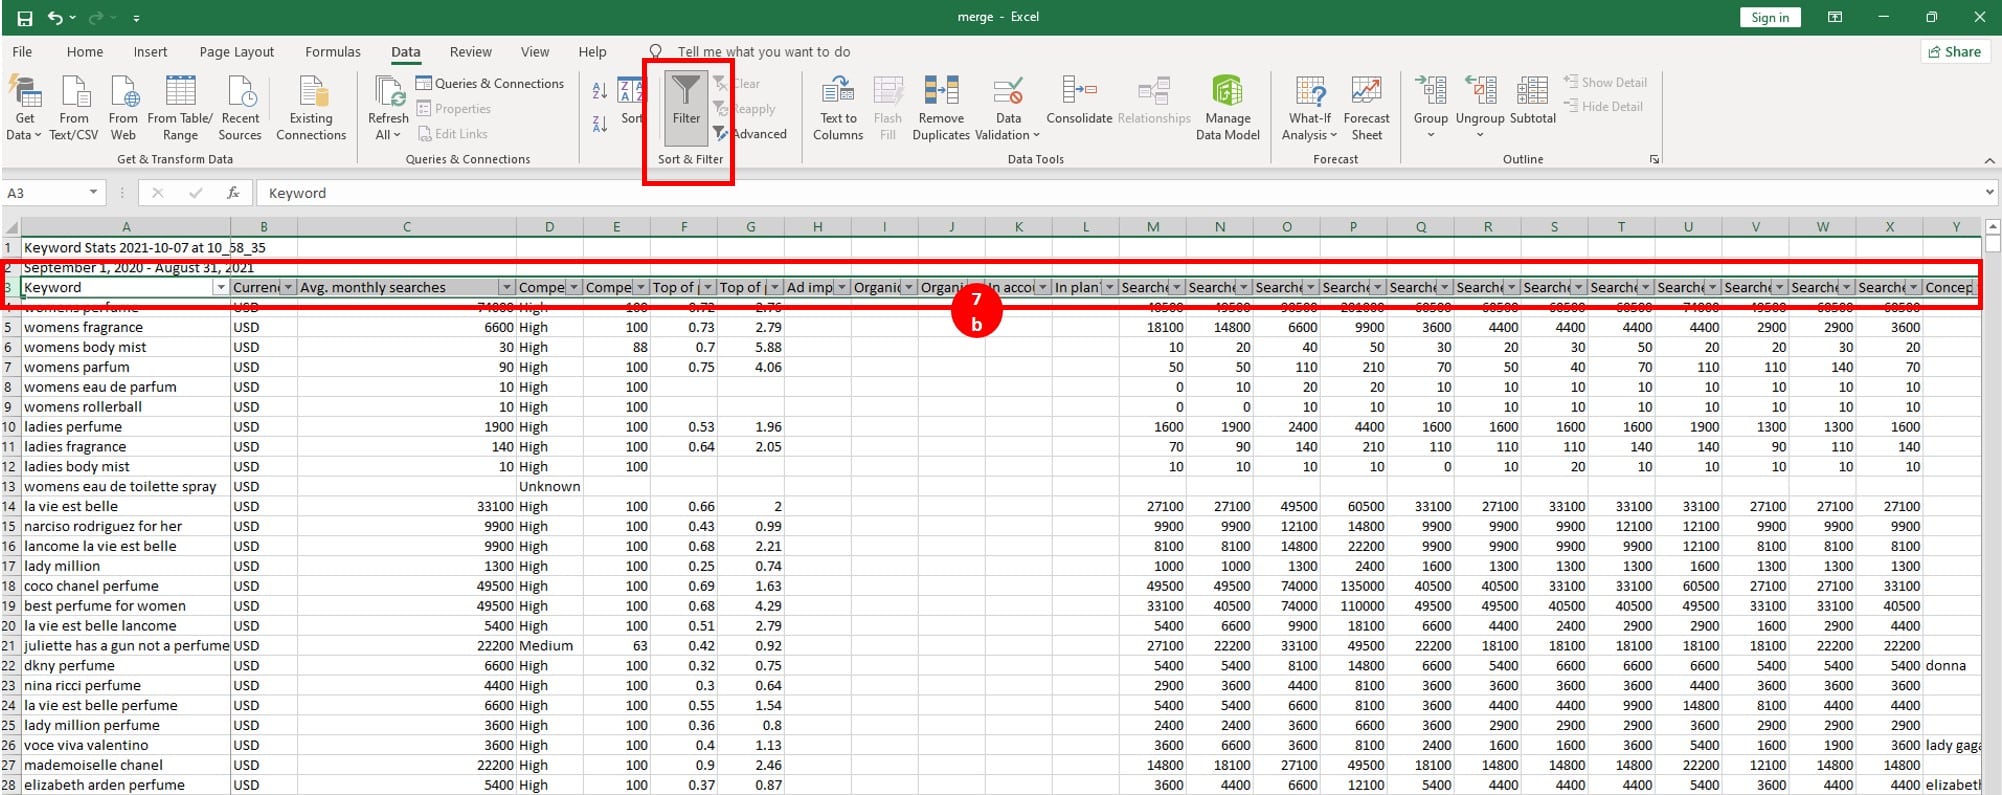This screenshot has width=2002, height=795.
Task: Open the Get Data tool
Action: (25, 108)
